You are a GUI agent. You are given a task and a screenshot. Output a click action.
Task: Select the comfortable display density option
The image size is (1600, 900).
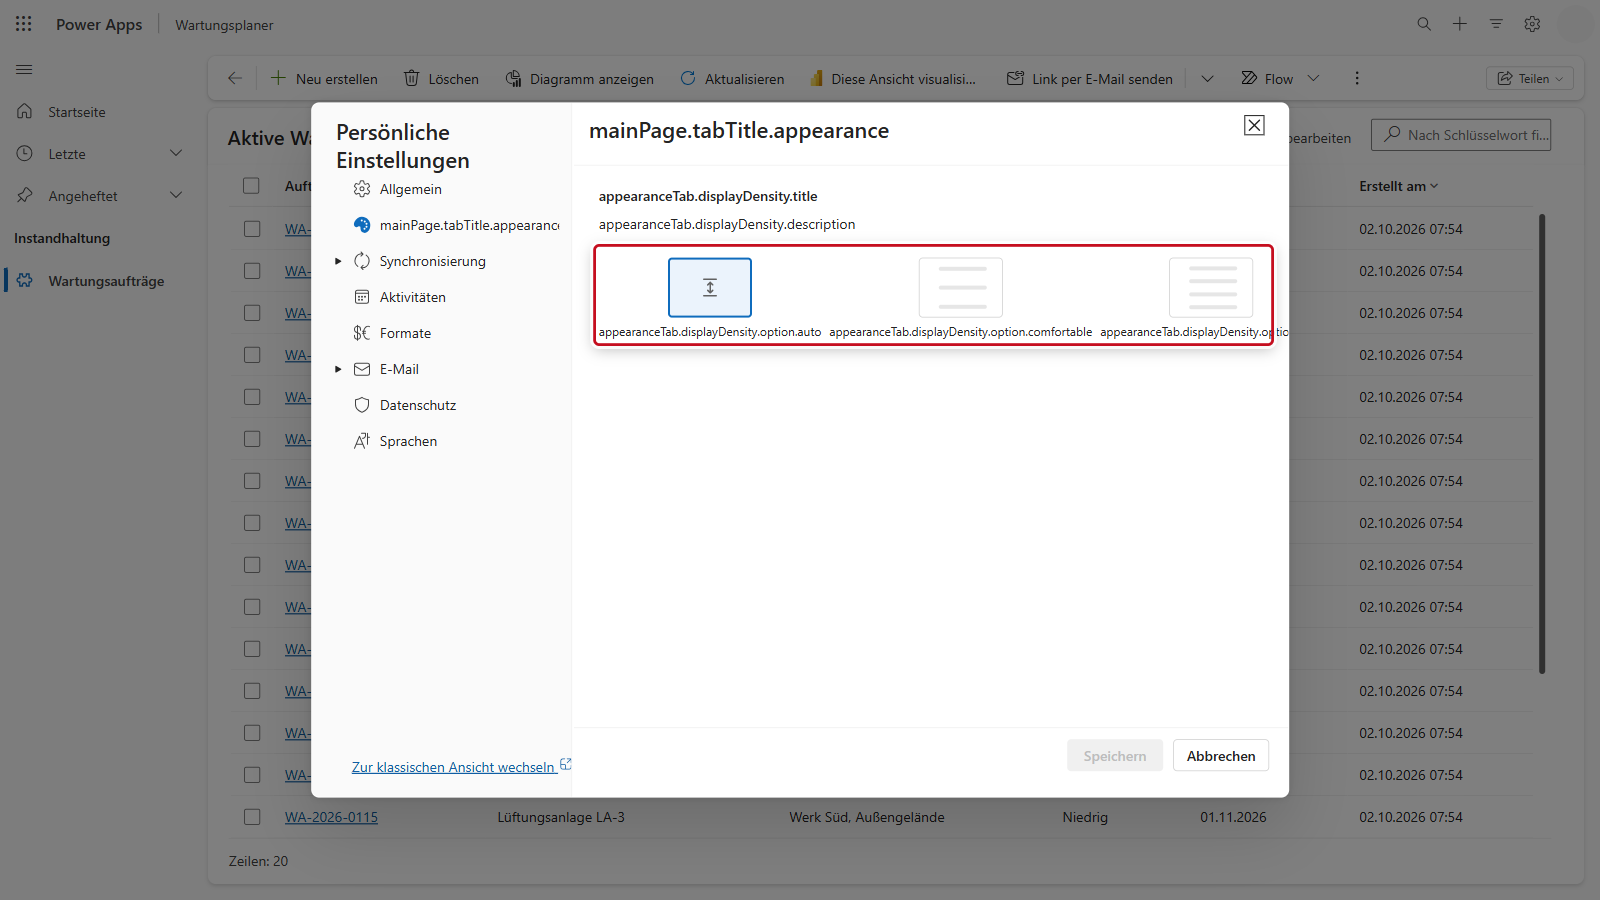961,287
